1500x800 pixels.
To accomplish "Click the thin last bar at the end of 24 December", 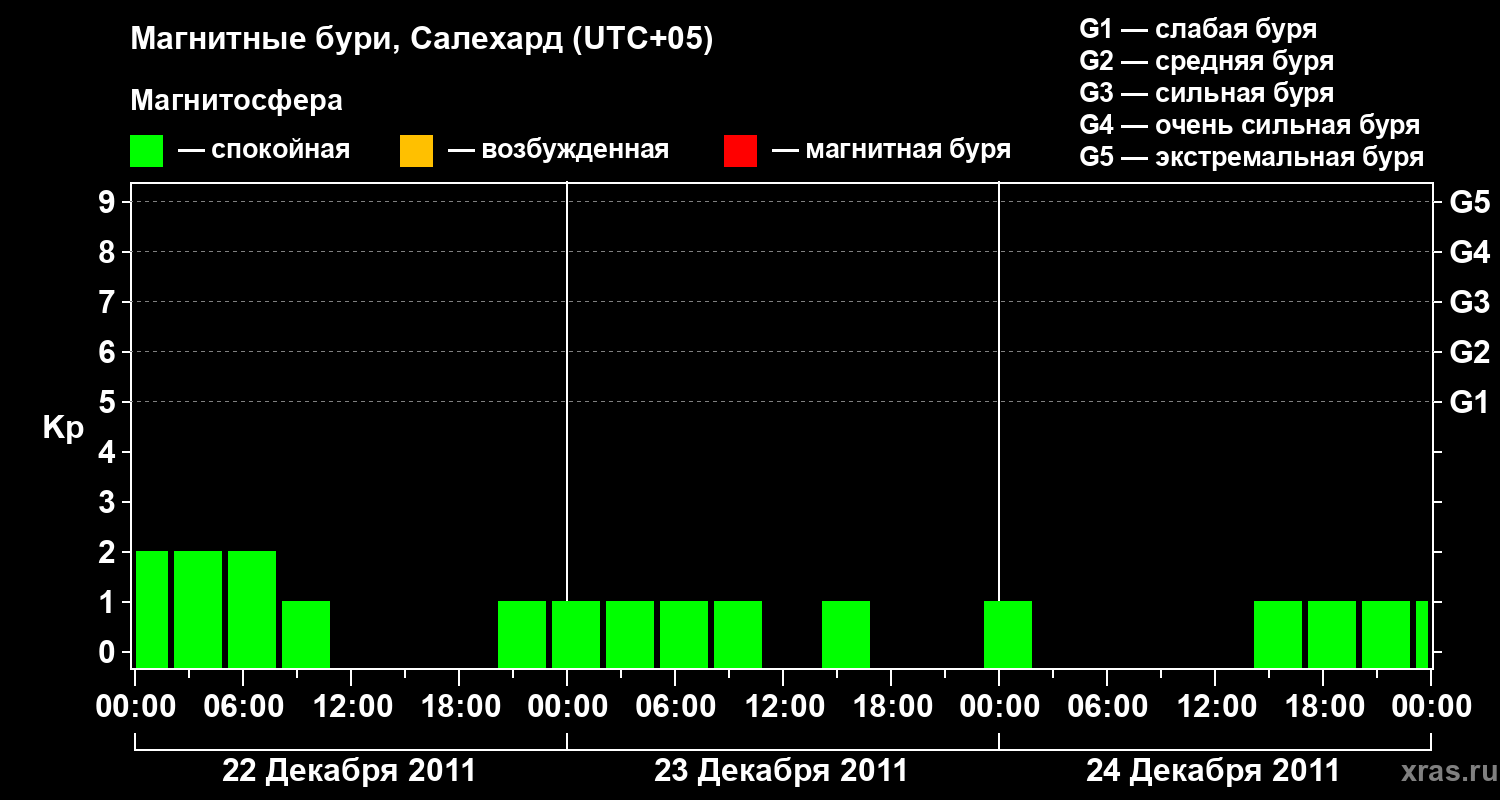I will (x=1422, y=634).
